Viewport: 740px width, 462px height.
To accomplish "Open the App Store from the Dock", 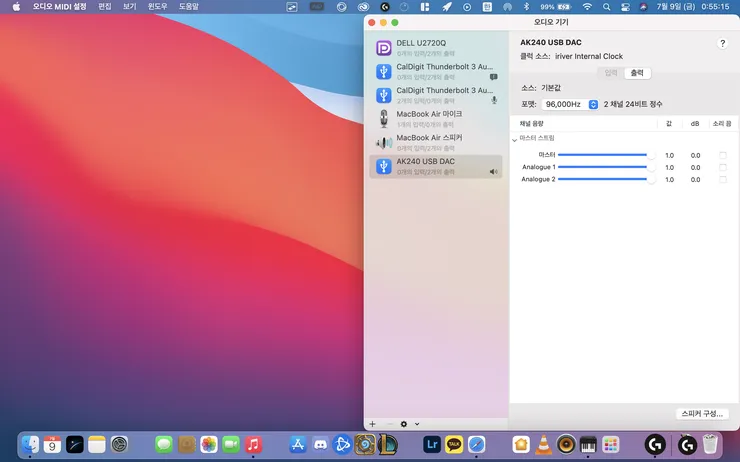I will [x=298, y=444].
